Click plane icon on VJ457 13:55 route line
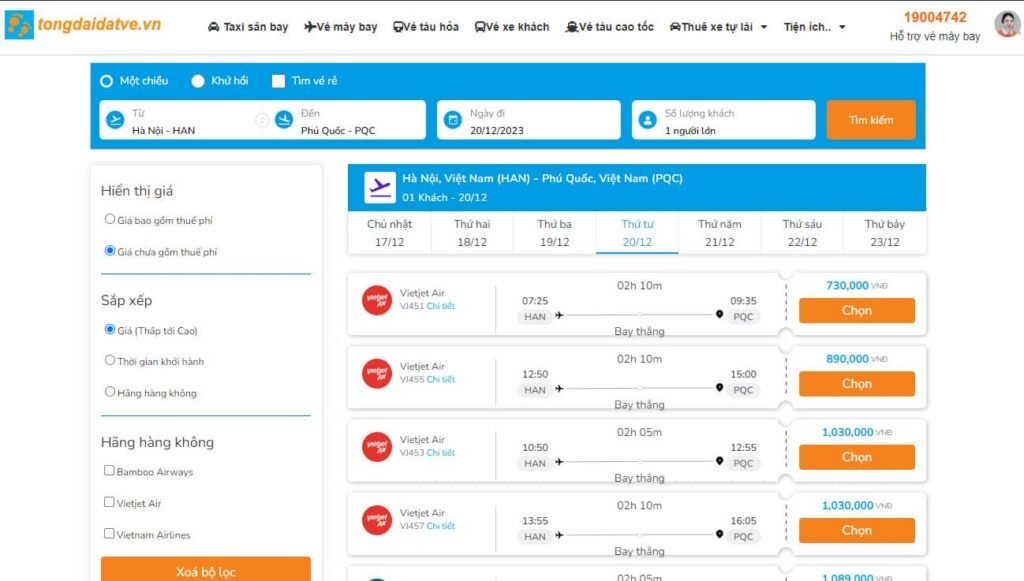 pyautogui.click(x=559, y=535)
